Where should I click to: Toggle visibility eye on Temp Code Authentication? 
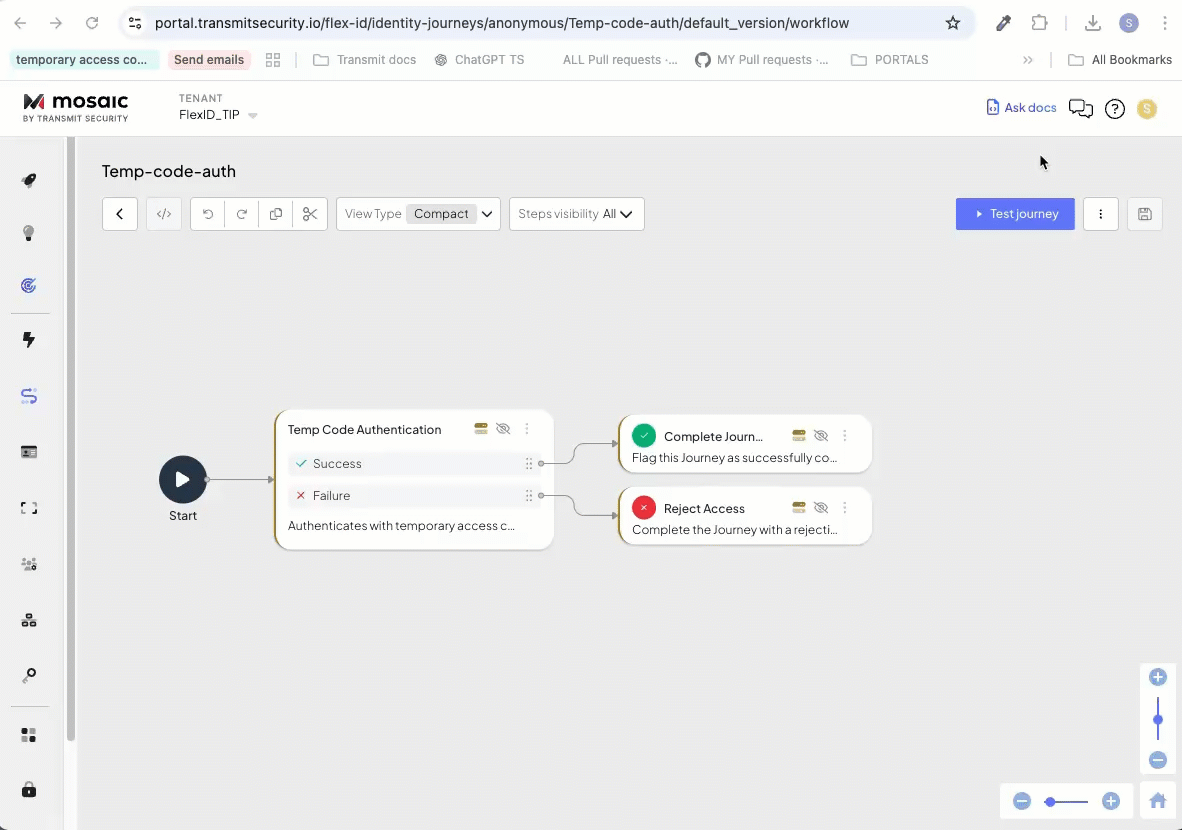(503, 429)
